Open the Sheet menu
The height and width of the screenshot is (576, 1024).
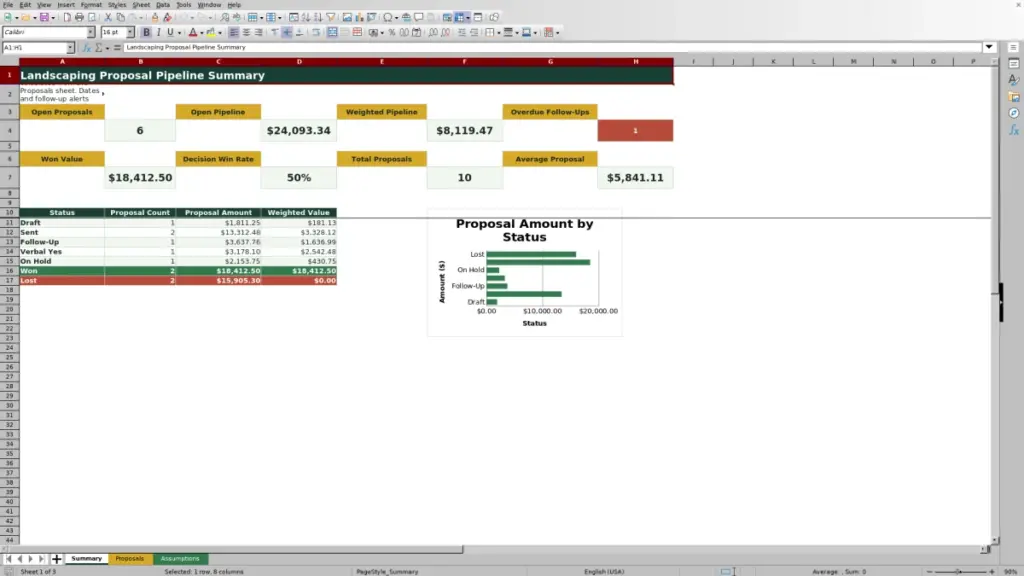tap(141, 5)
